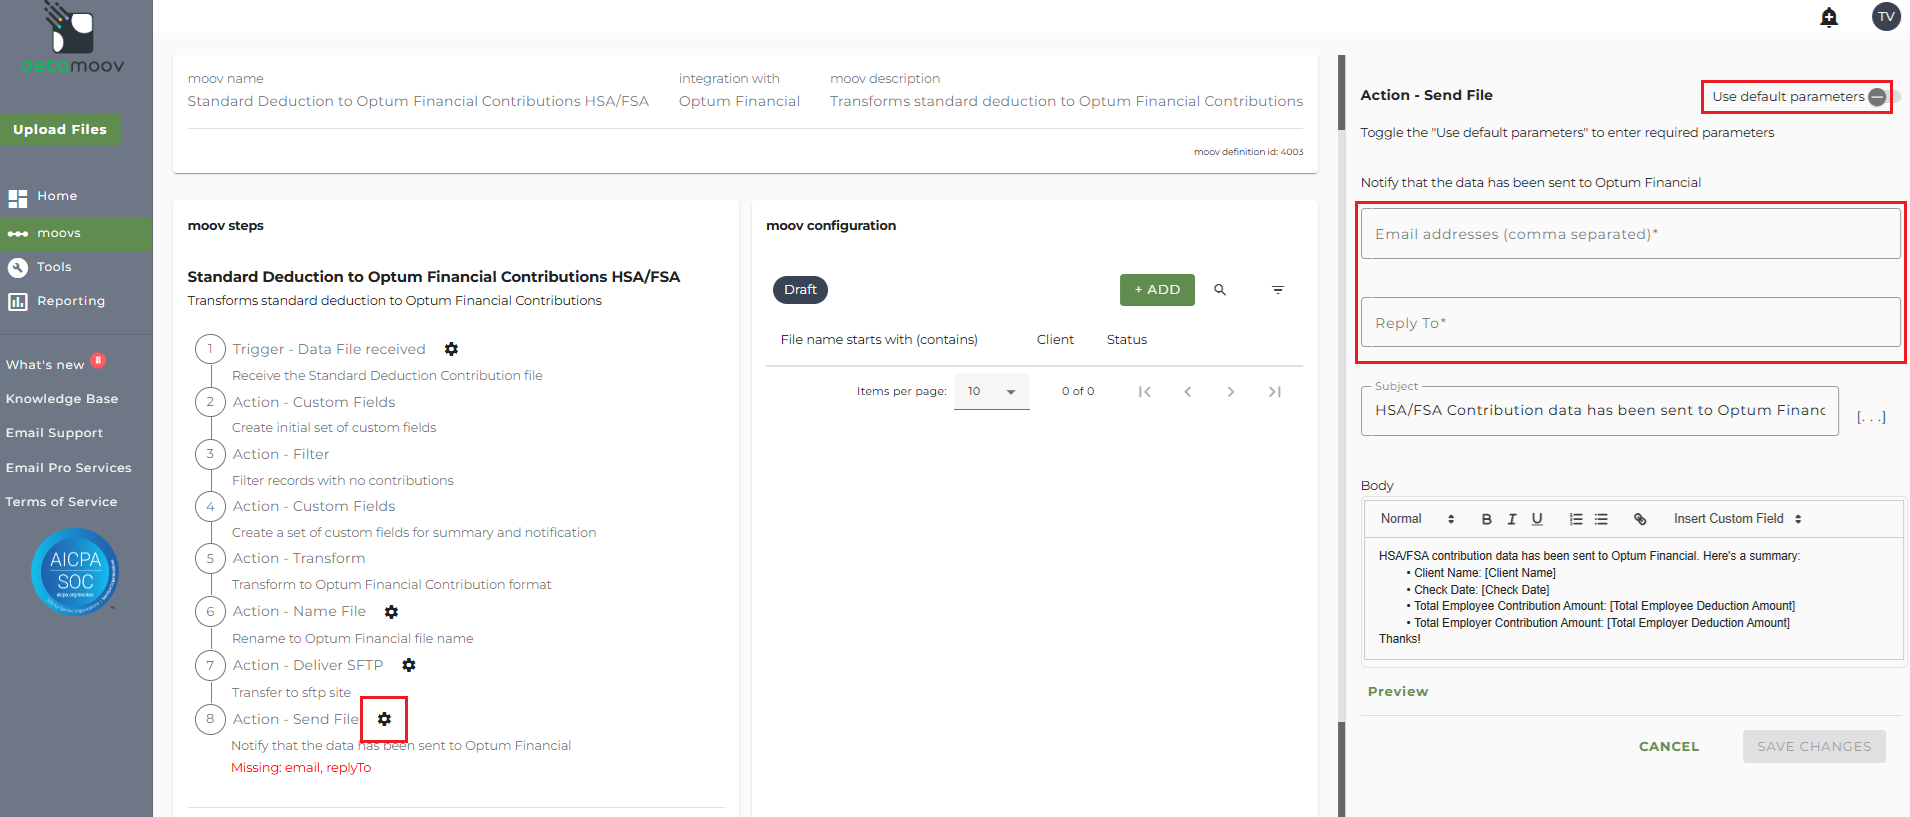Click the Missing: email, replyTo warning
1910x817 pixels.
click(x=301, y=768)
